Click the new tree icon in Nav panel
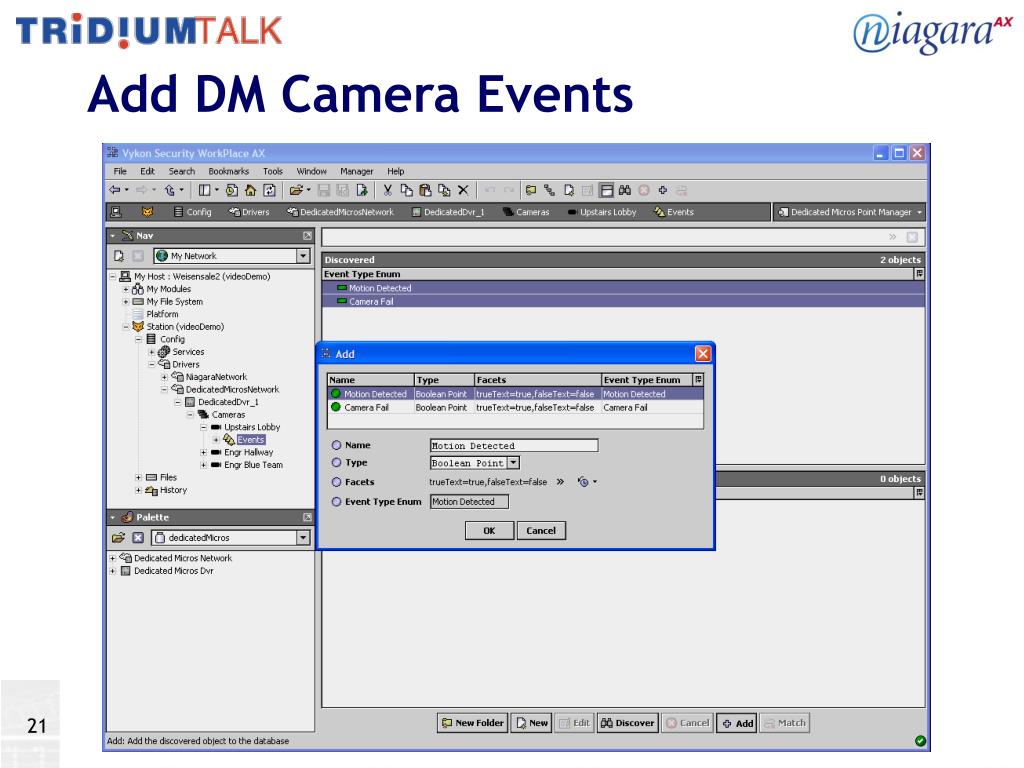The width and height of the screenshot is (1024, 768). (119, 256)
